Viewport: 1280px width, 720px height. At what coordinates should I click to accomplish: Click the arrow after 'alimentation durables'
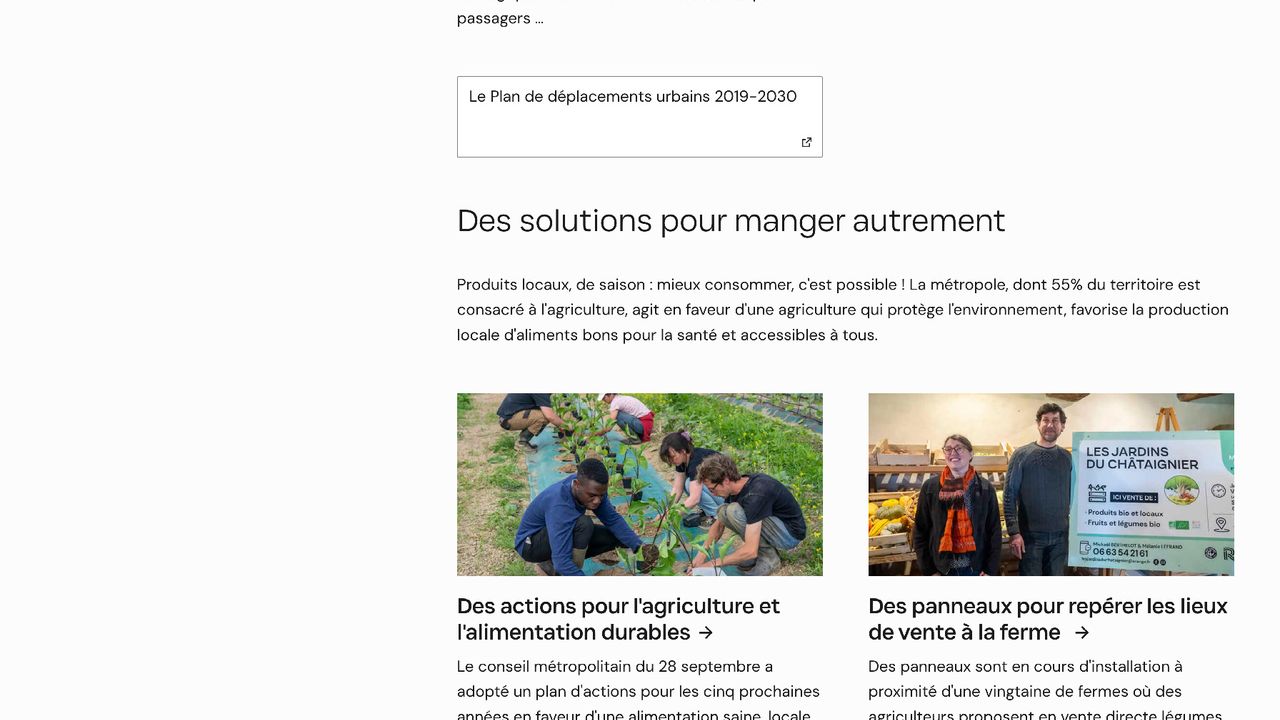(x=706, y=633)
